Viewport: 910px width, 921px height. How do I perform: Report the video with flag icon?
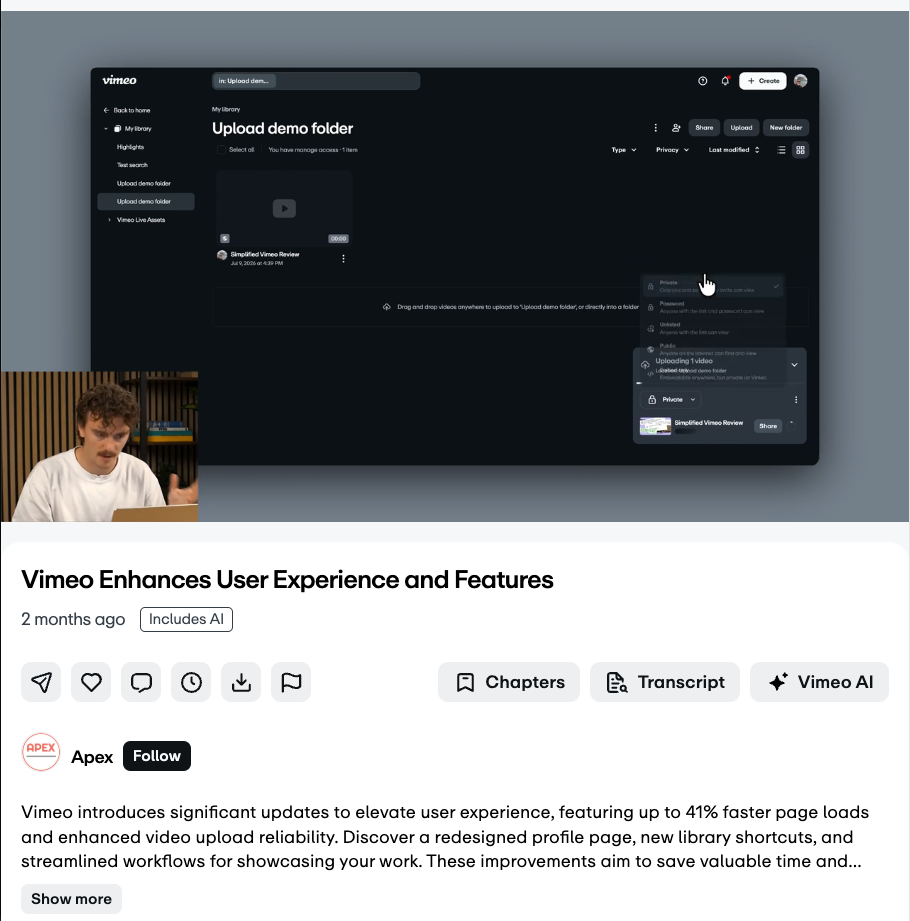[291, 682]
